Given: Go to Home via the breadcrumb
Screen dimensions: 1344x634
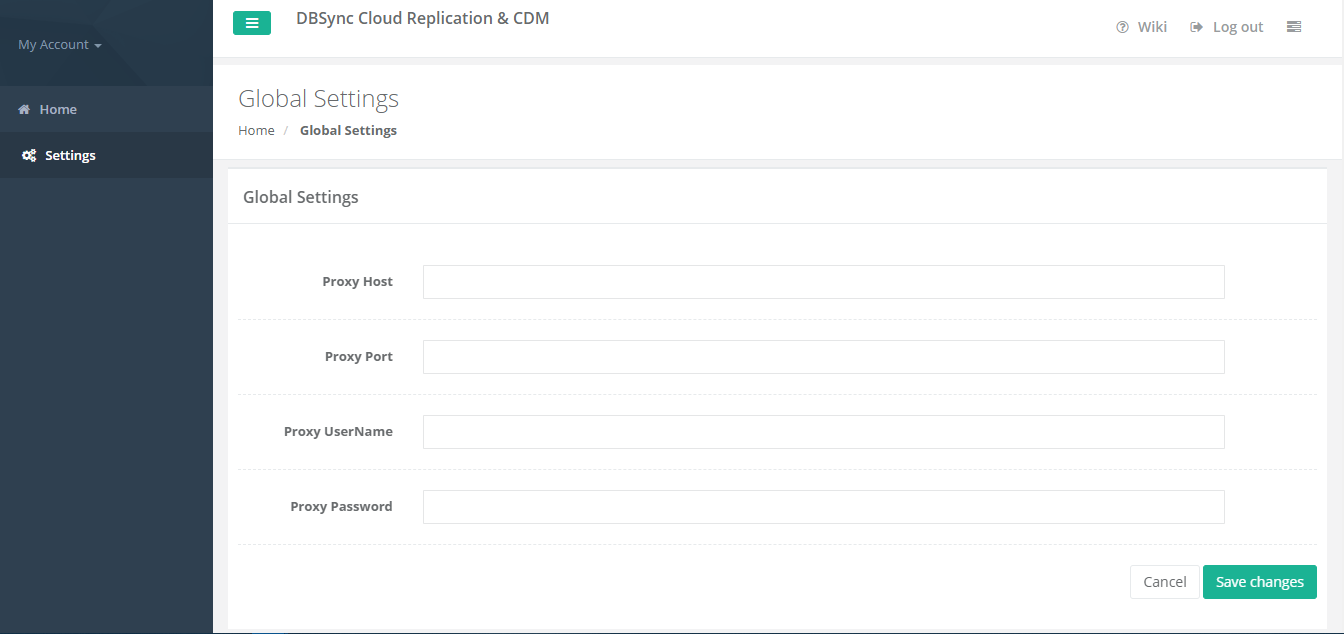Looking at the screenshot, I should 256,131.
